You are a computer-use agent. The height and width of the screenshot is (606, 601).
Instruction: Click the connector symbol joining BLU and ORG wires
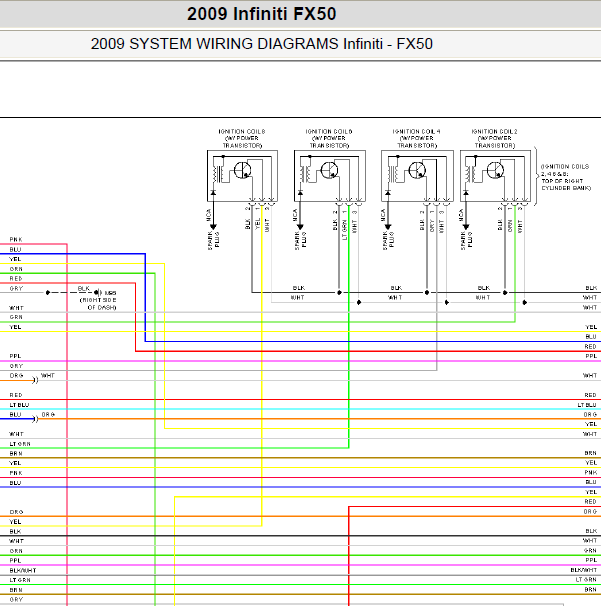pos(35,419)
